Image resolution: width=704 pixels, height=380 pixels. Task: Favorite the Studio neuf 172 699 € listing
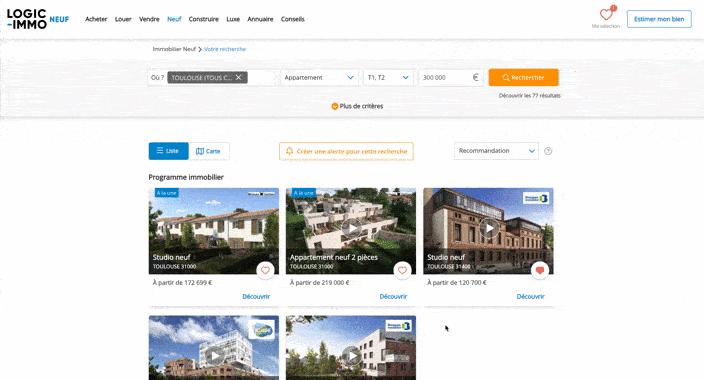point(265,270)
